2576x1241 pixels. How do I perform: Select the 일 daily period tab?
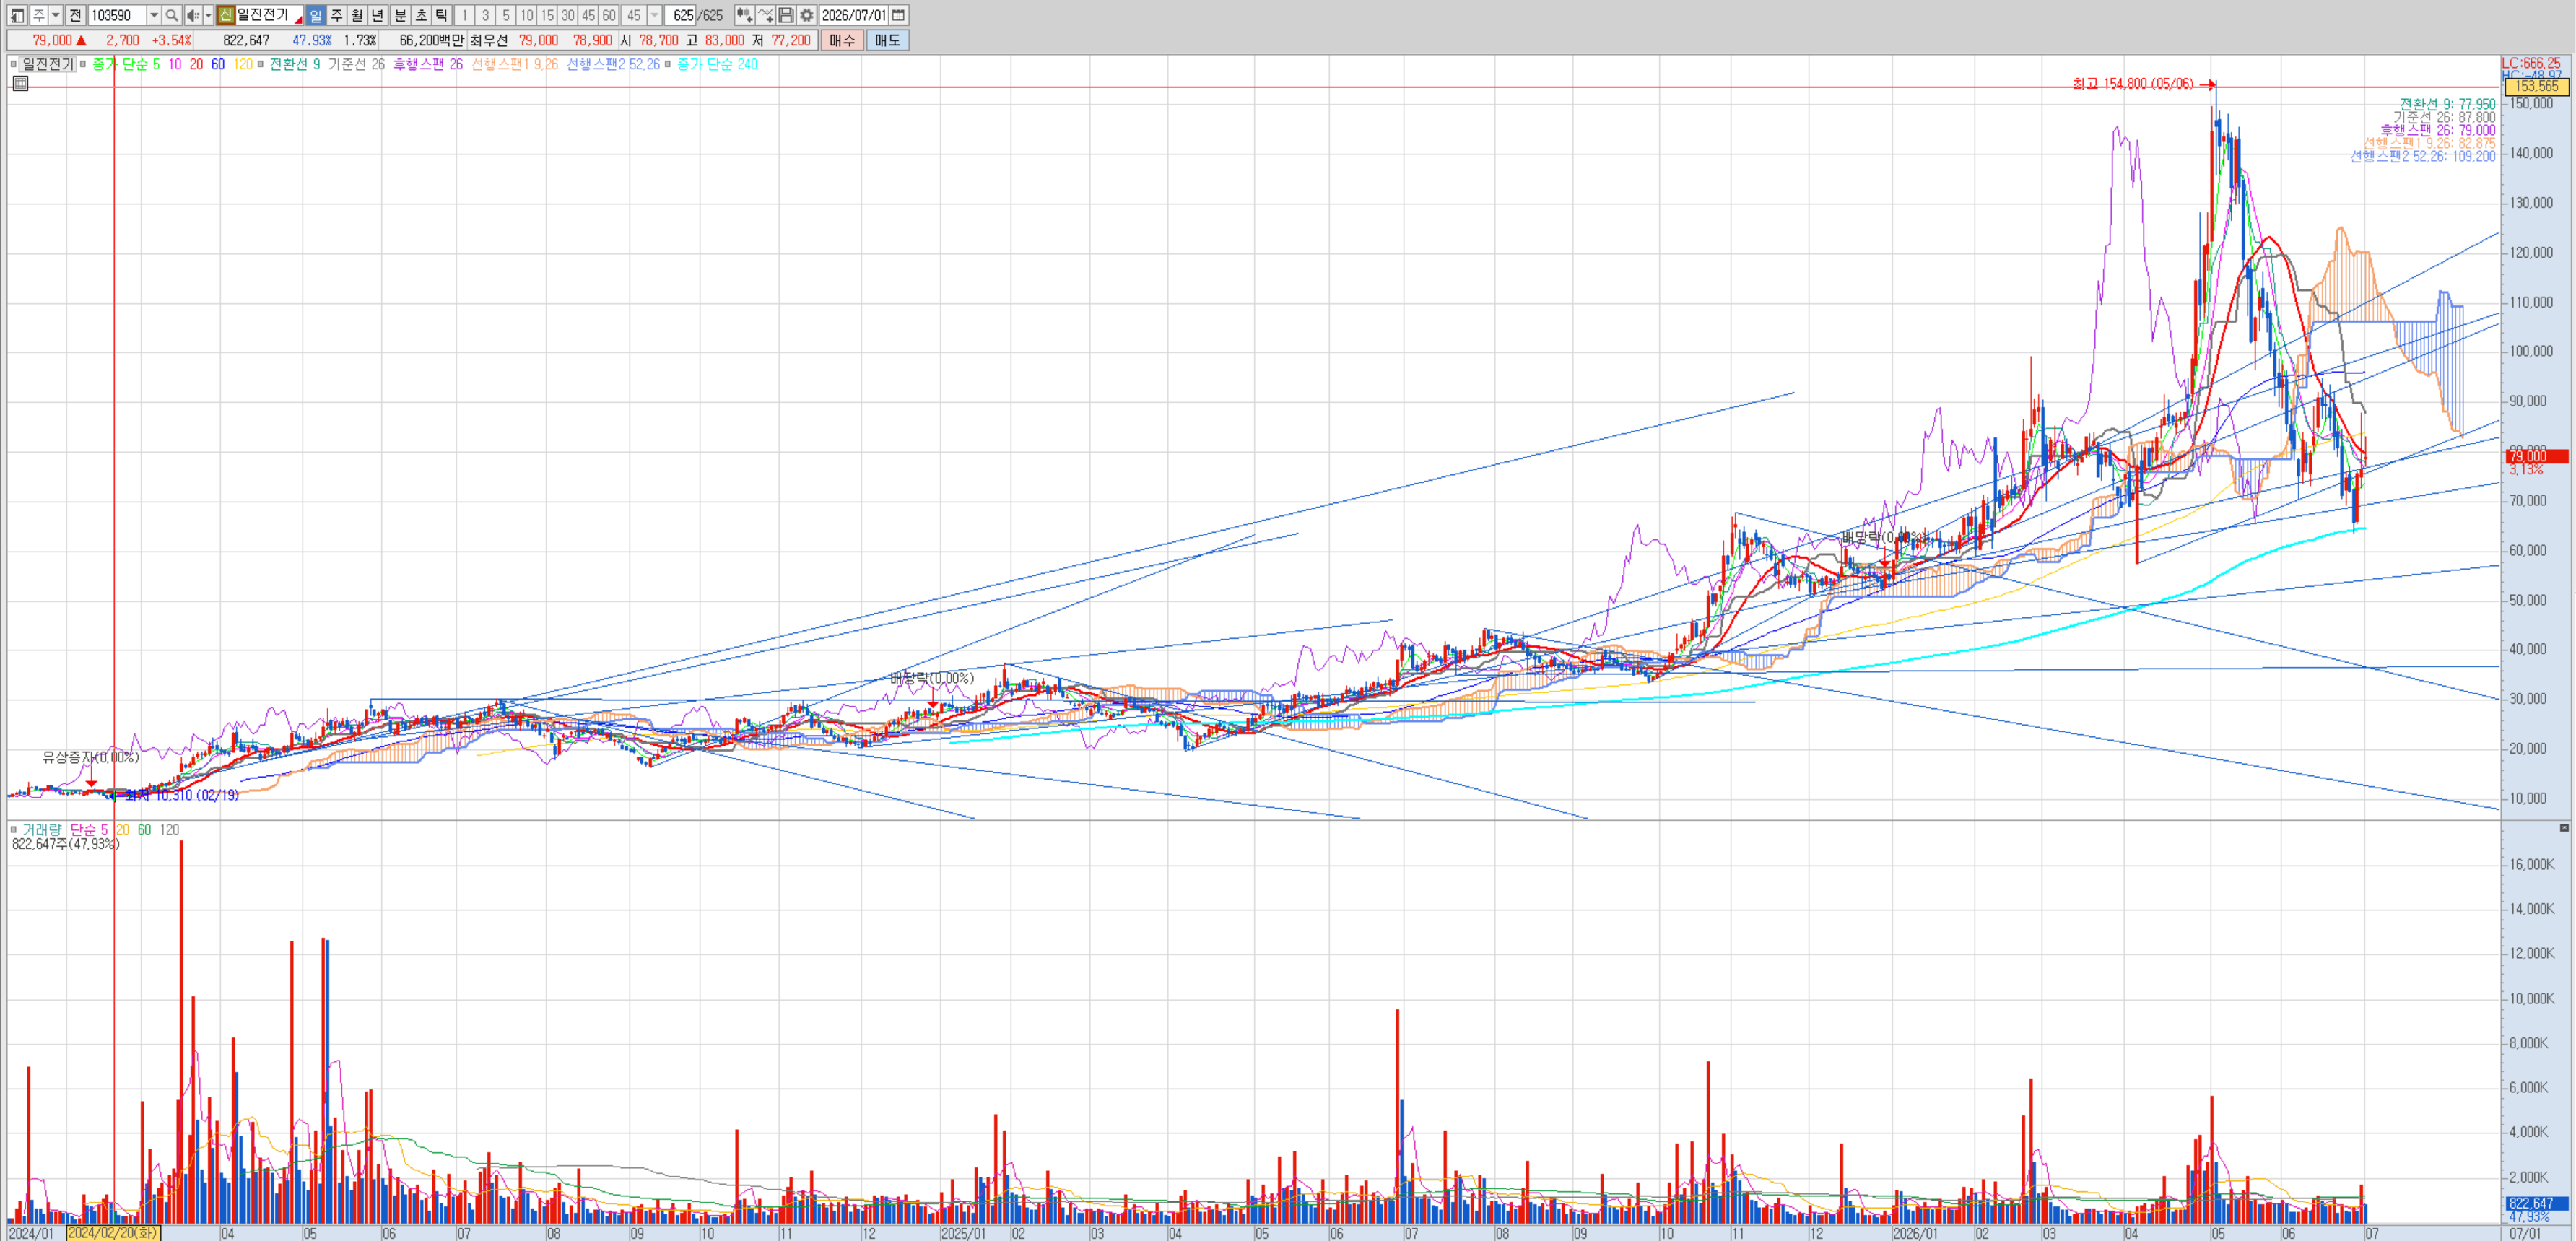(x=316, y=15)
